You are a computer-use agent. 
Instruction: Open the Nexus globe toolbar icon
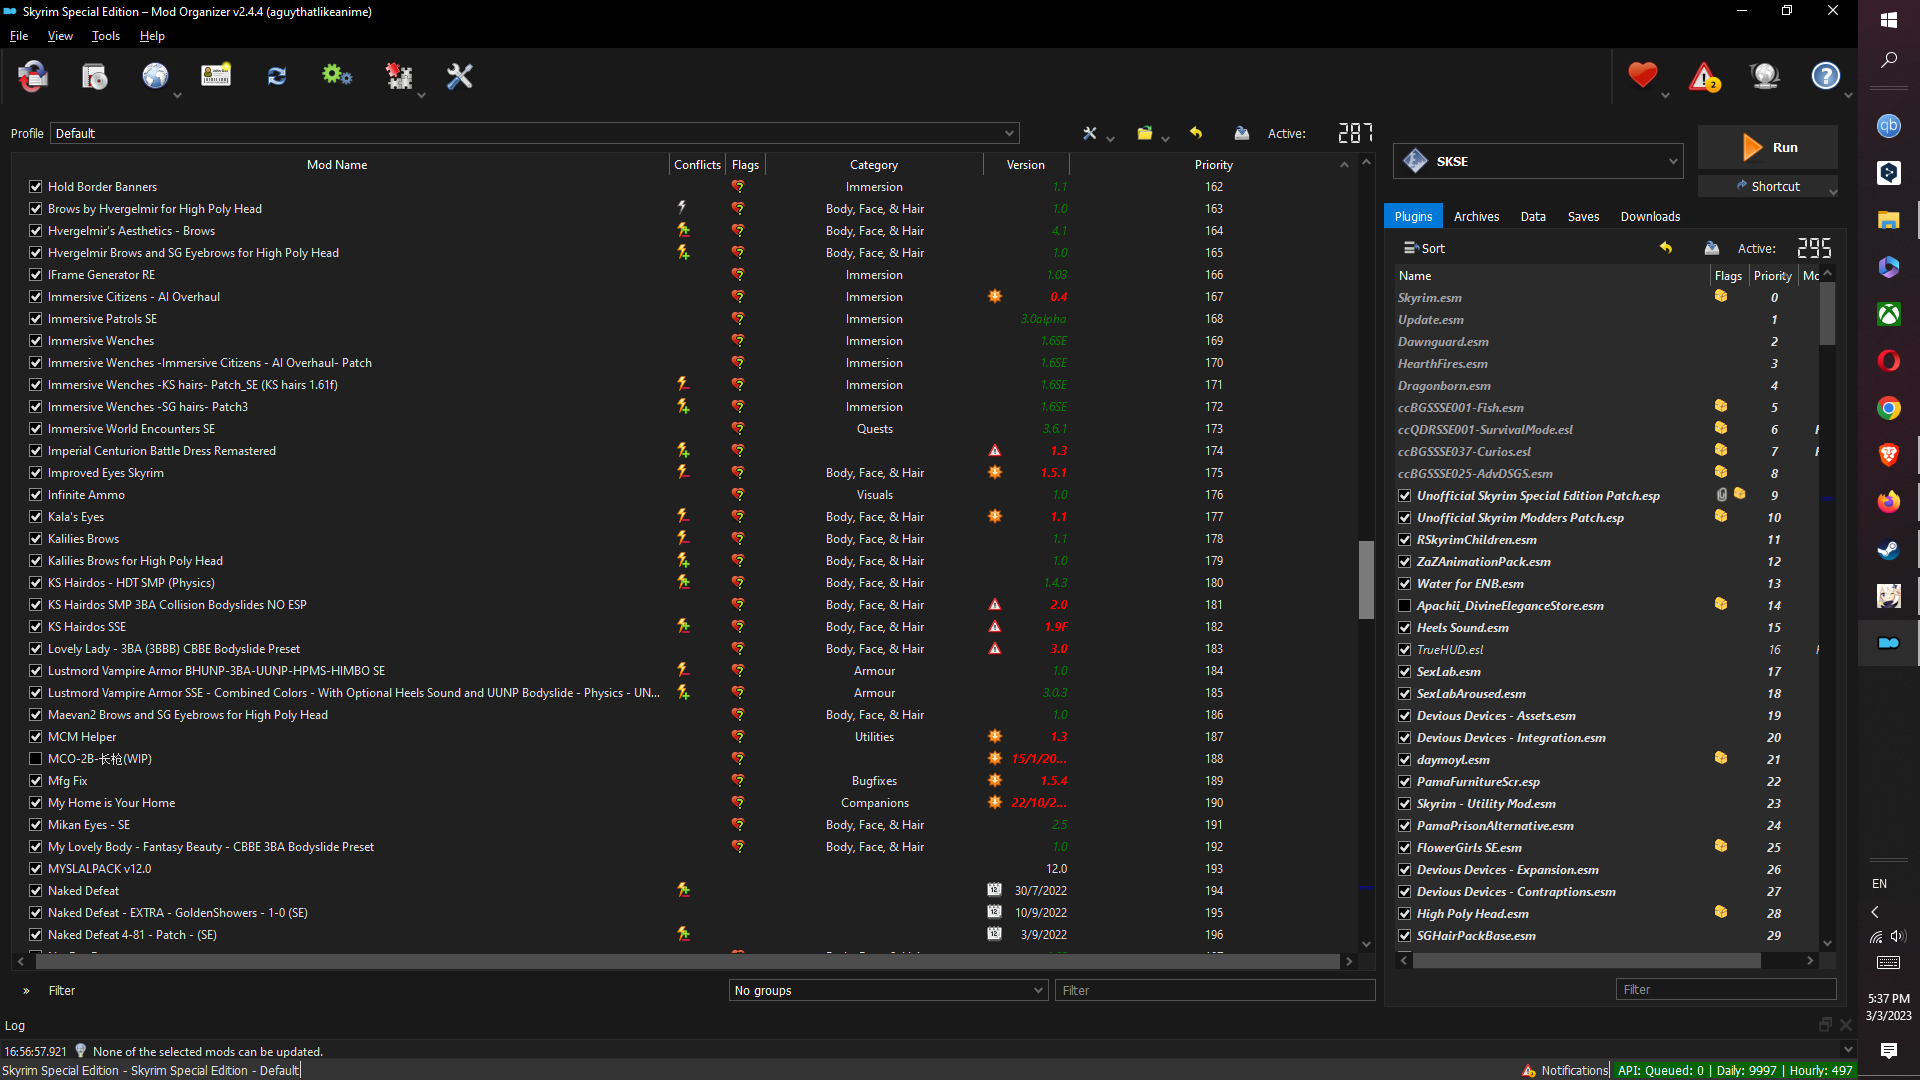155,76
